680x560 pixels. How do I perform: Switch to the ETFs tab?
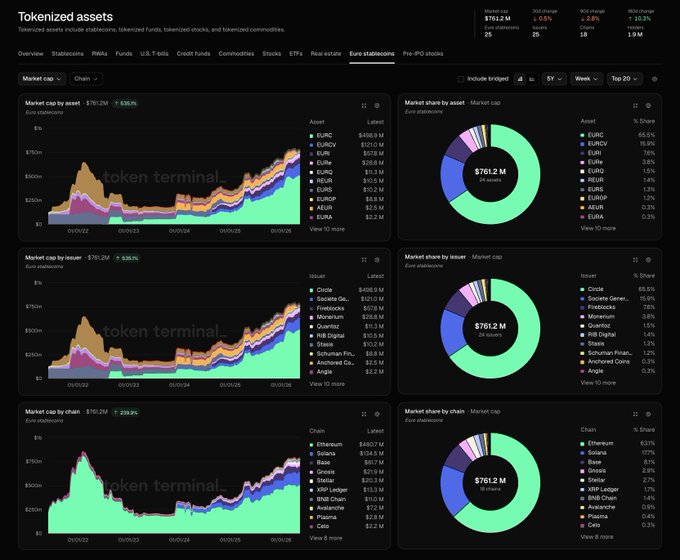(296, 54)
